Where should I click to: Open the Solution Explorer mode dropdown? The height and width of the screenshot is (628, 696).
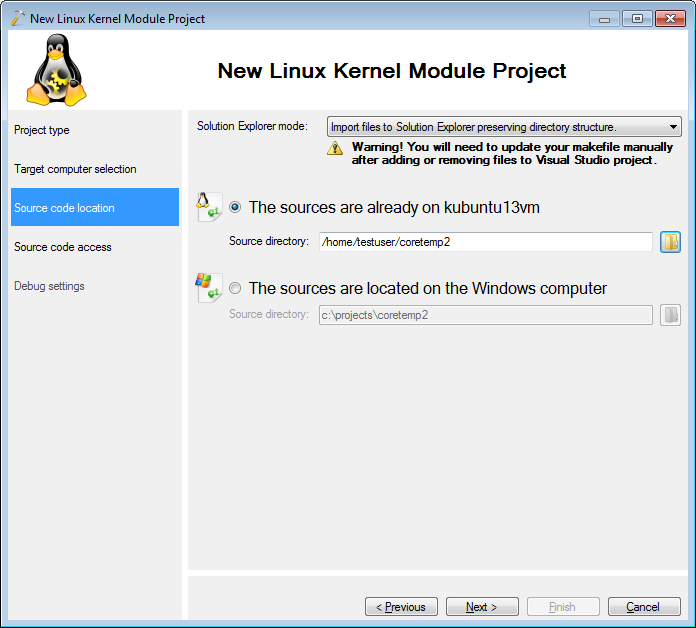click(x=504, y=127)
